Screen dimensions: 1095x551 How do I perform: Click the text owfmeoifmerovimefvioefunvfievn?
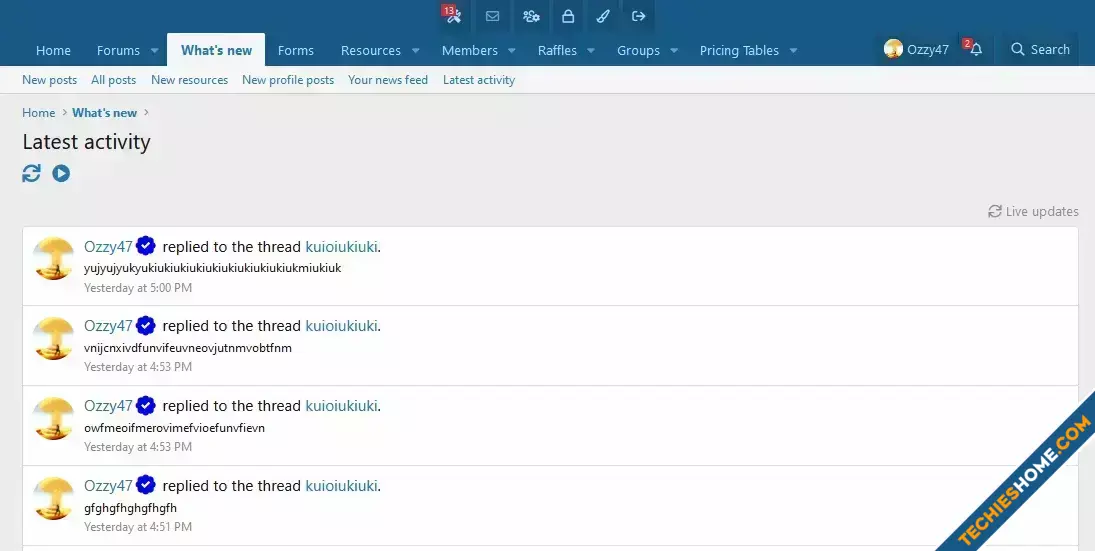coord(175,428)
